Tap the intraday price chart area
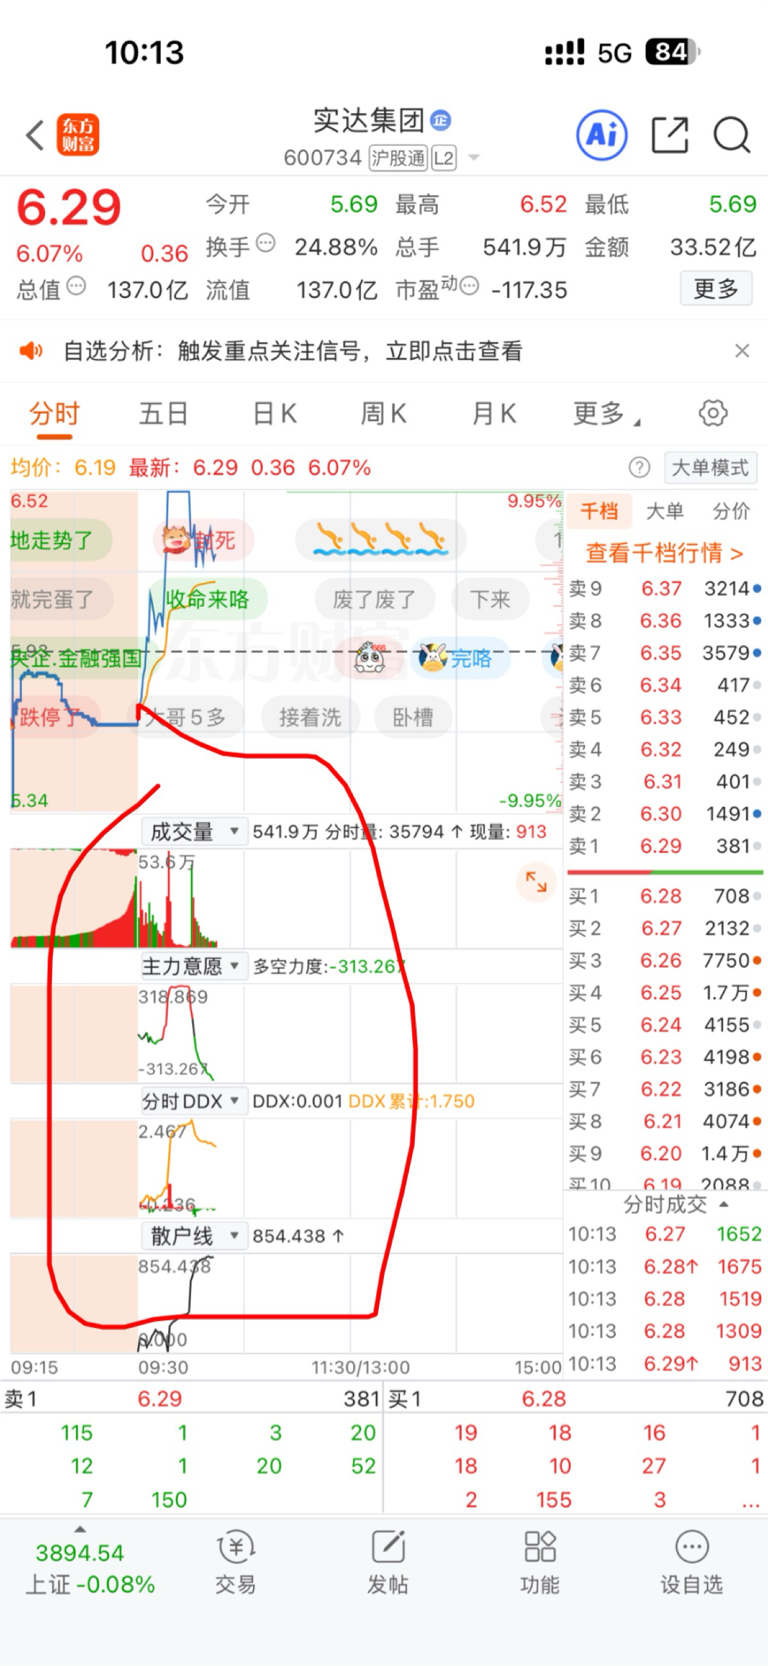This screenshot has height=1666, width=768. (286, 651)
